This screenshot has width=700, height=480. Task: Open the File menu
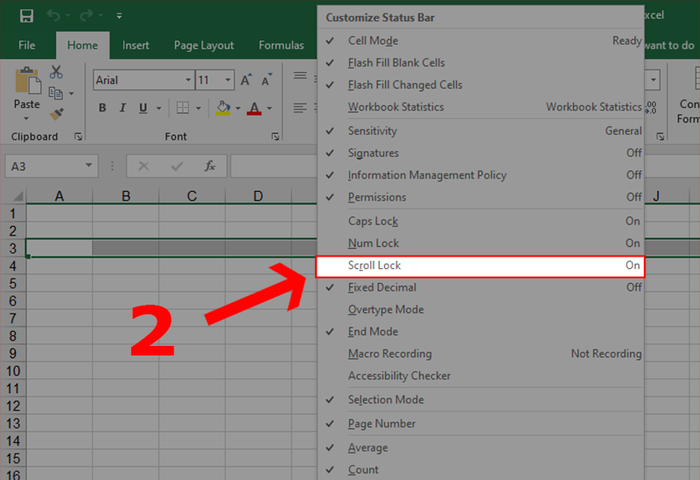point(27,45)
